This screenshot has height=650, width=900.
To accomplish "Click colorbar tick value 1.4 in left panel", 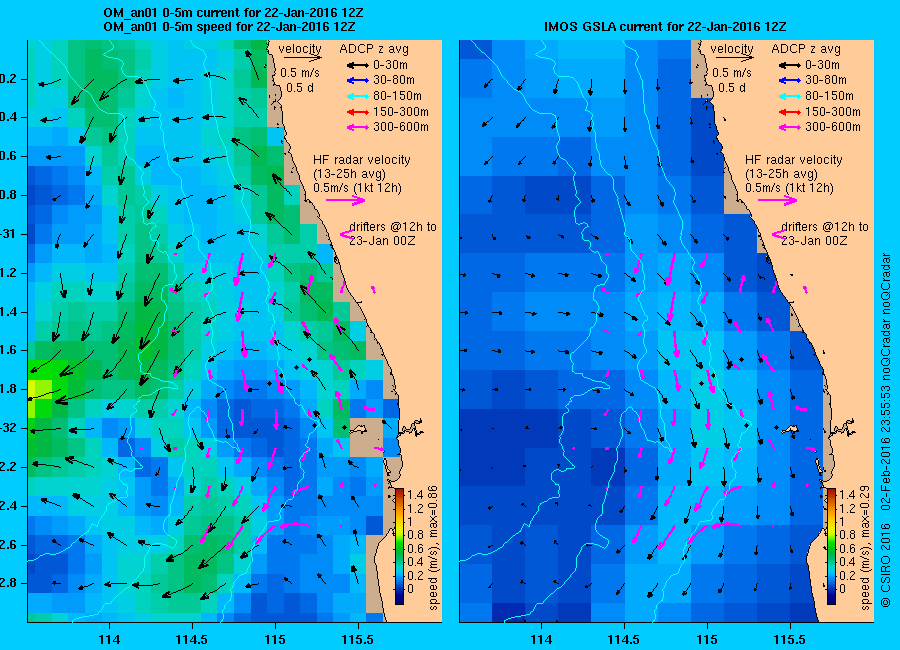I will click(x=414, y=495).
